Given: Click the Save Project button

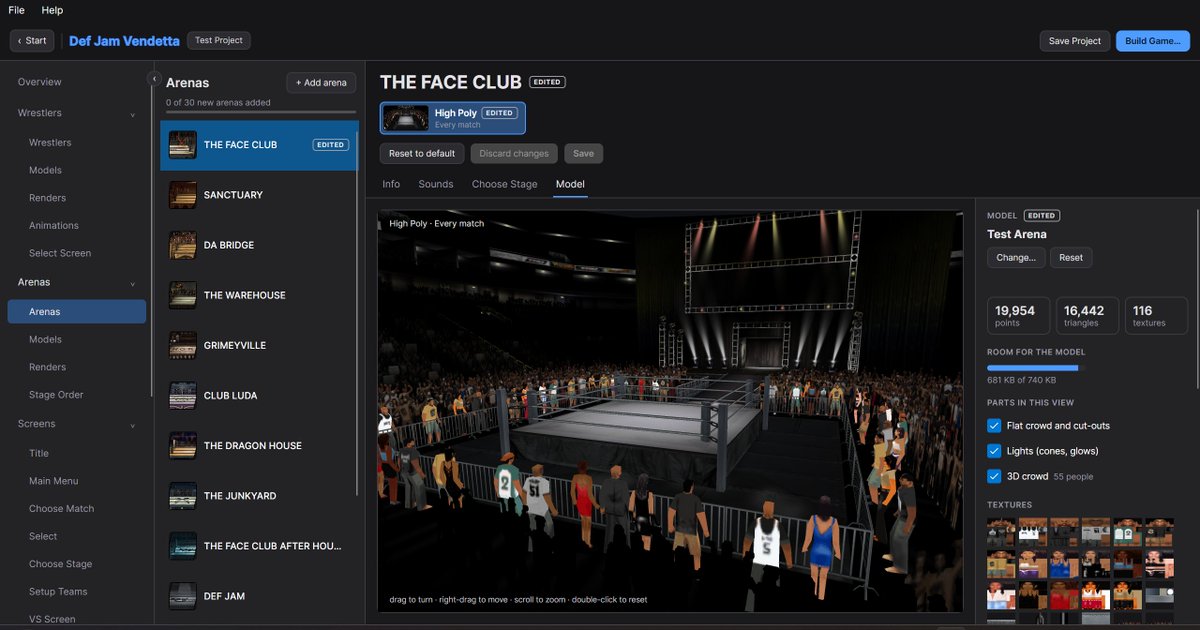Looking at the screenshot, I should tap(1075, 41).
